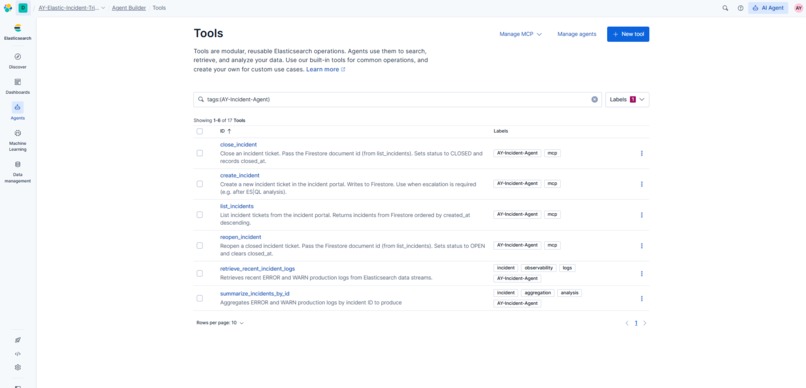Open the help icon in the top bar

(740, 8)
